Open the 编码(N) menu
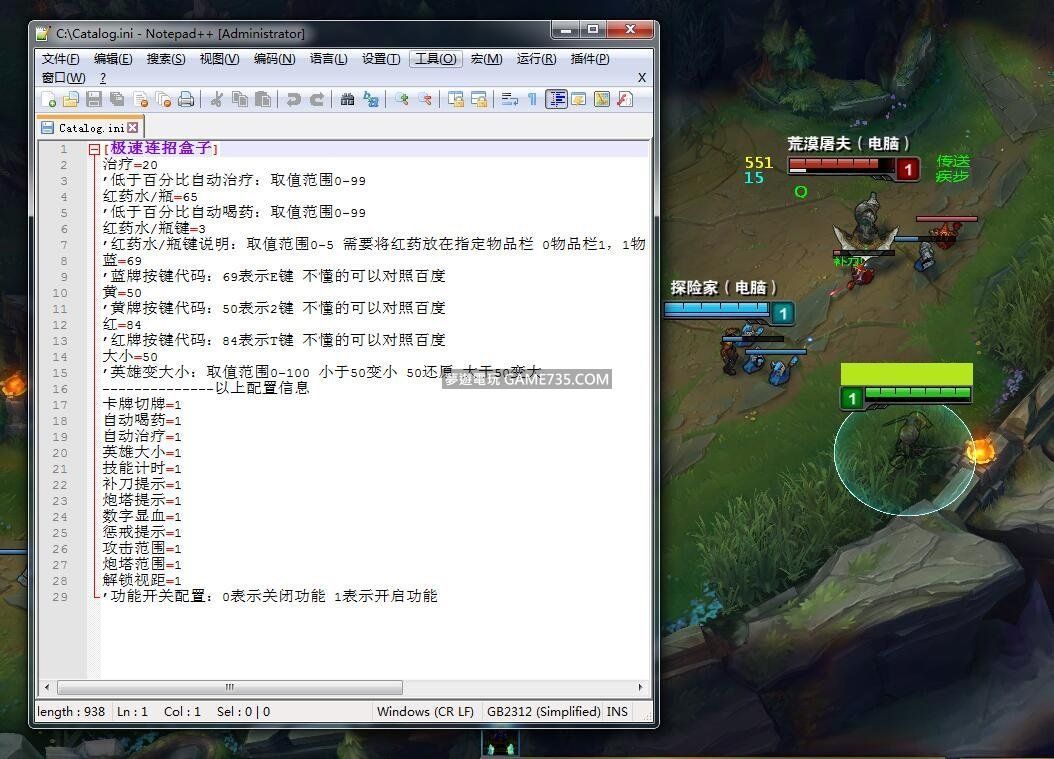The image size is (1054, 759). 274,59
